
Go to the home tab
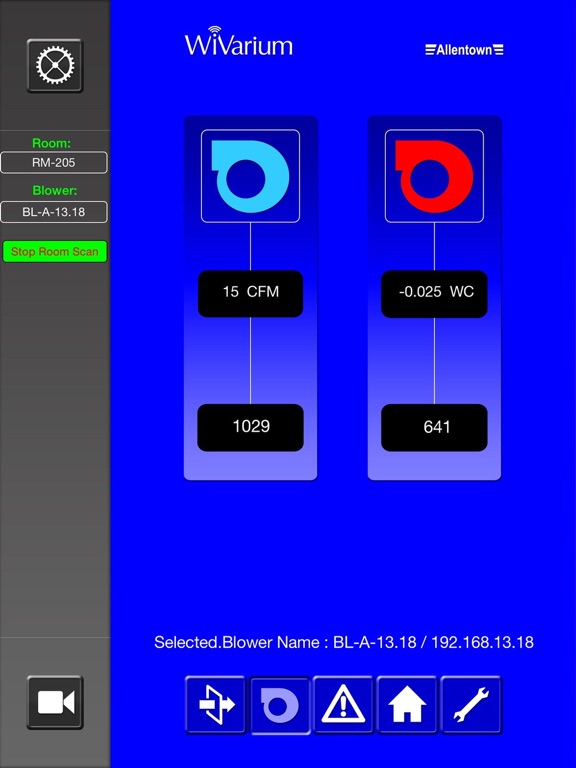[x=407, y=705]
